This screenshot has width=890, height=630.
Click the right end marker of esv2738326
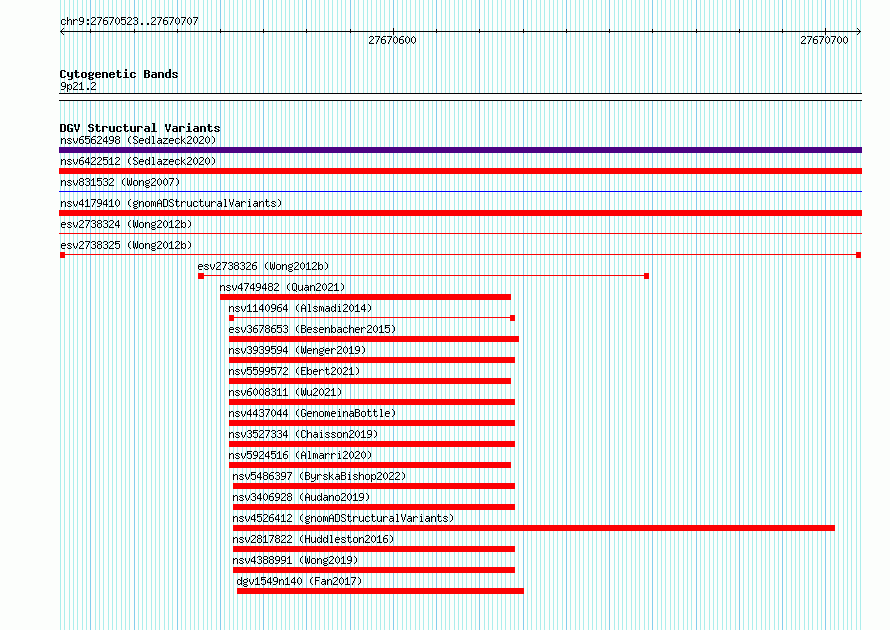click(646, 276)
